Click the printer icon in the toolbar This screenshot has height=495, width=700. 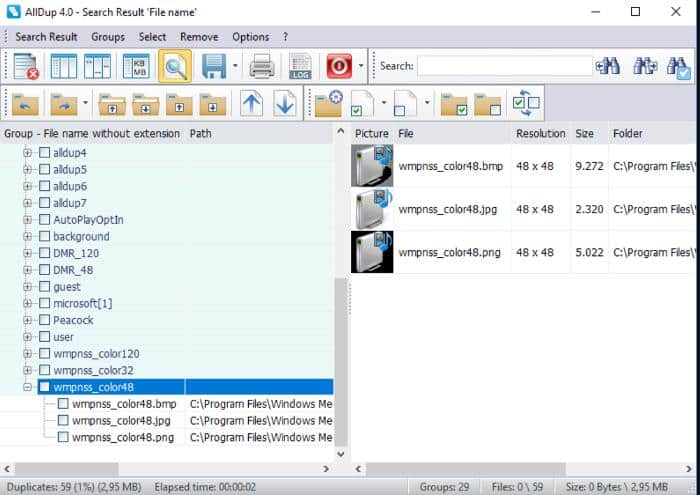pyautogui.click(x=262, y=67)
